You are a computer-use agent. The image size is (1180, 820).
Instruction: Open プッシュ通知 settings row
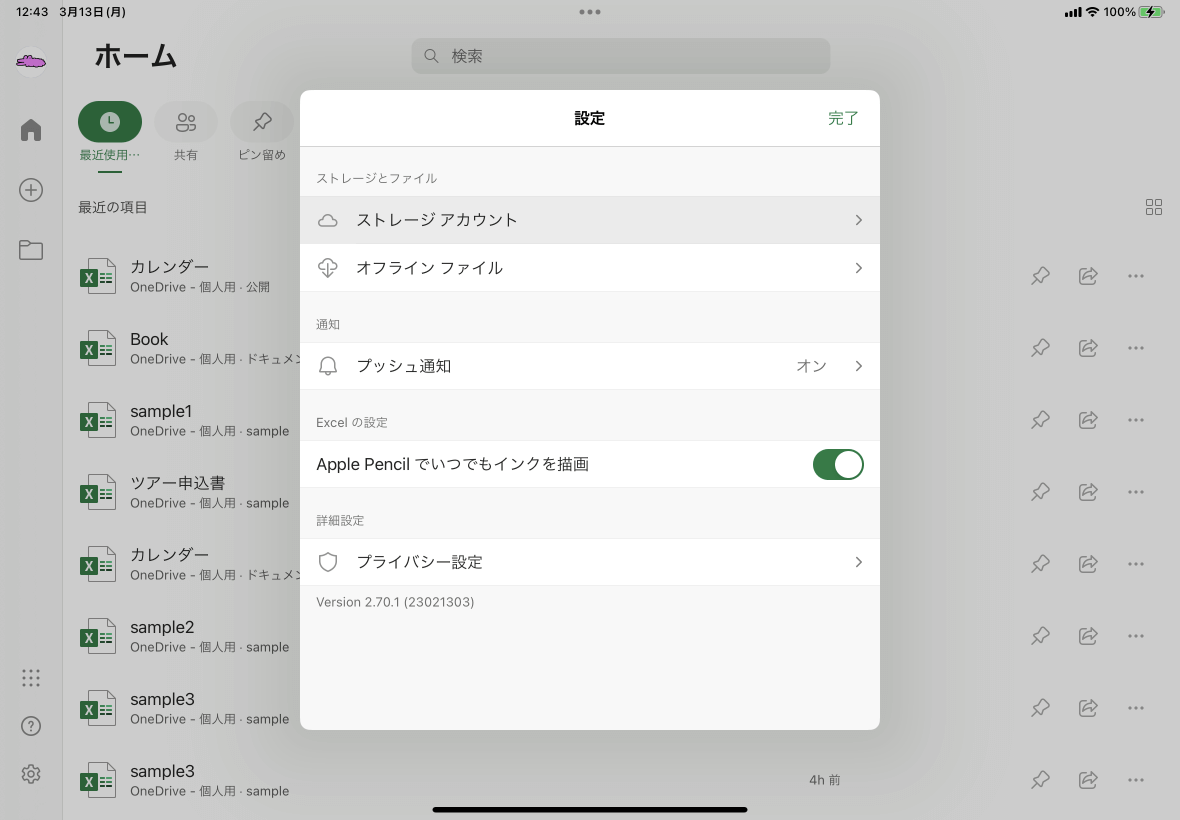[x=589, y=366]
